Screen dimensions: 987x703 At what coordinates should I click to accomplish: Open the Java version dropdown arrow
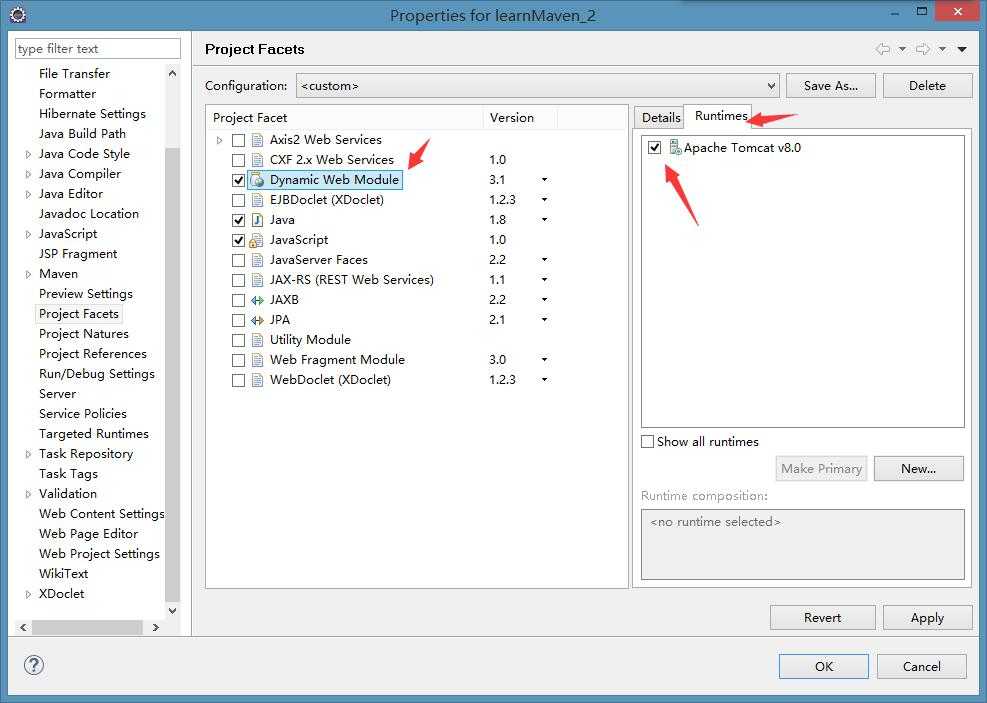[x=544, y=220]
